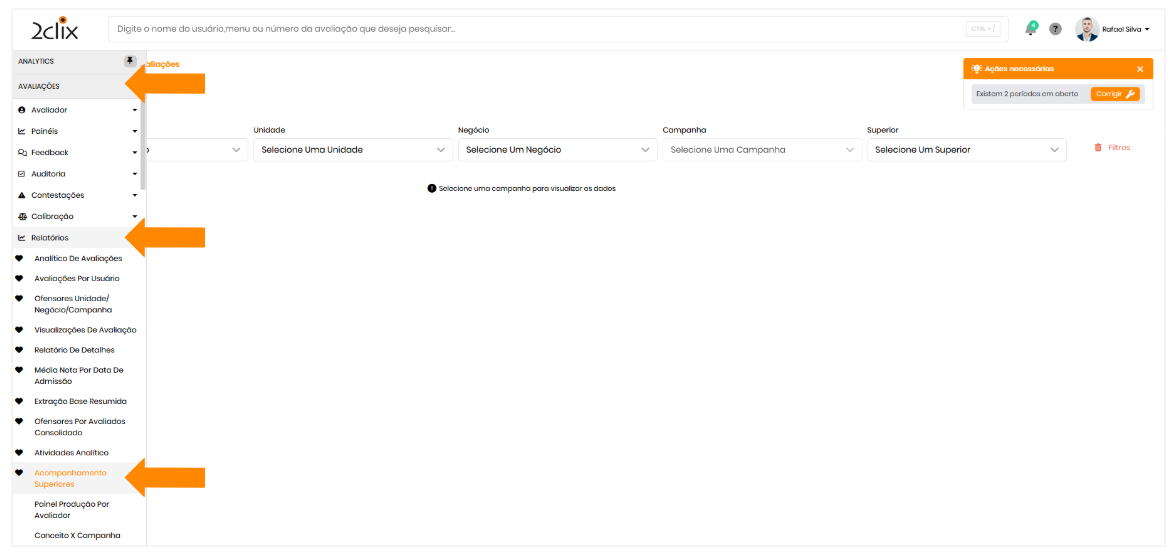The image size is (1172, 559).
Task: Close the Ações necessárias notification panel
Action: click(x=1140, y=69)
